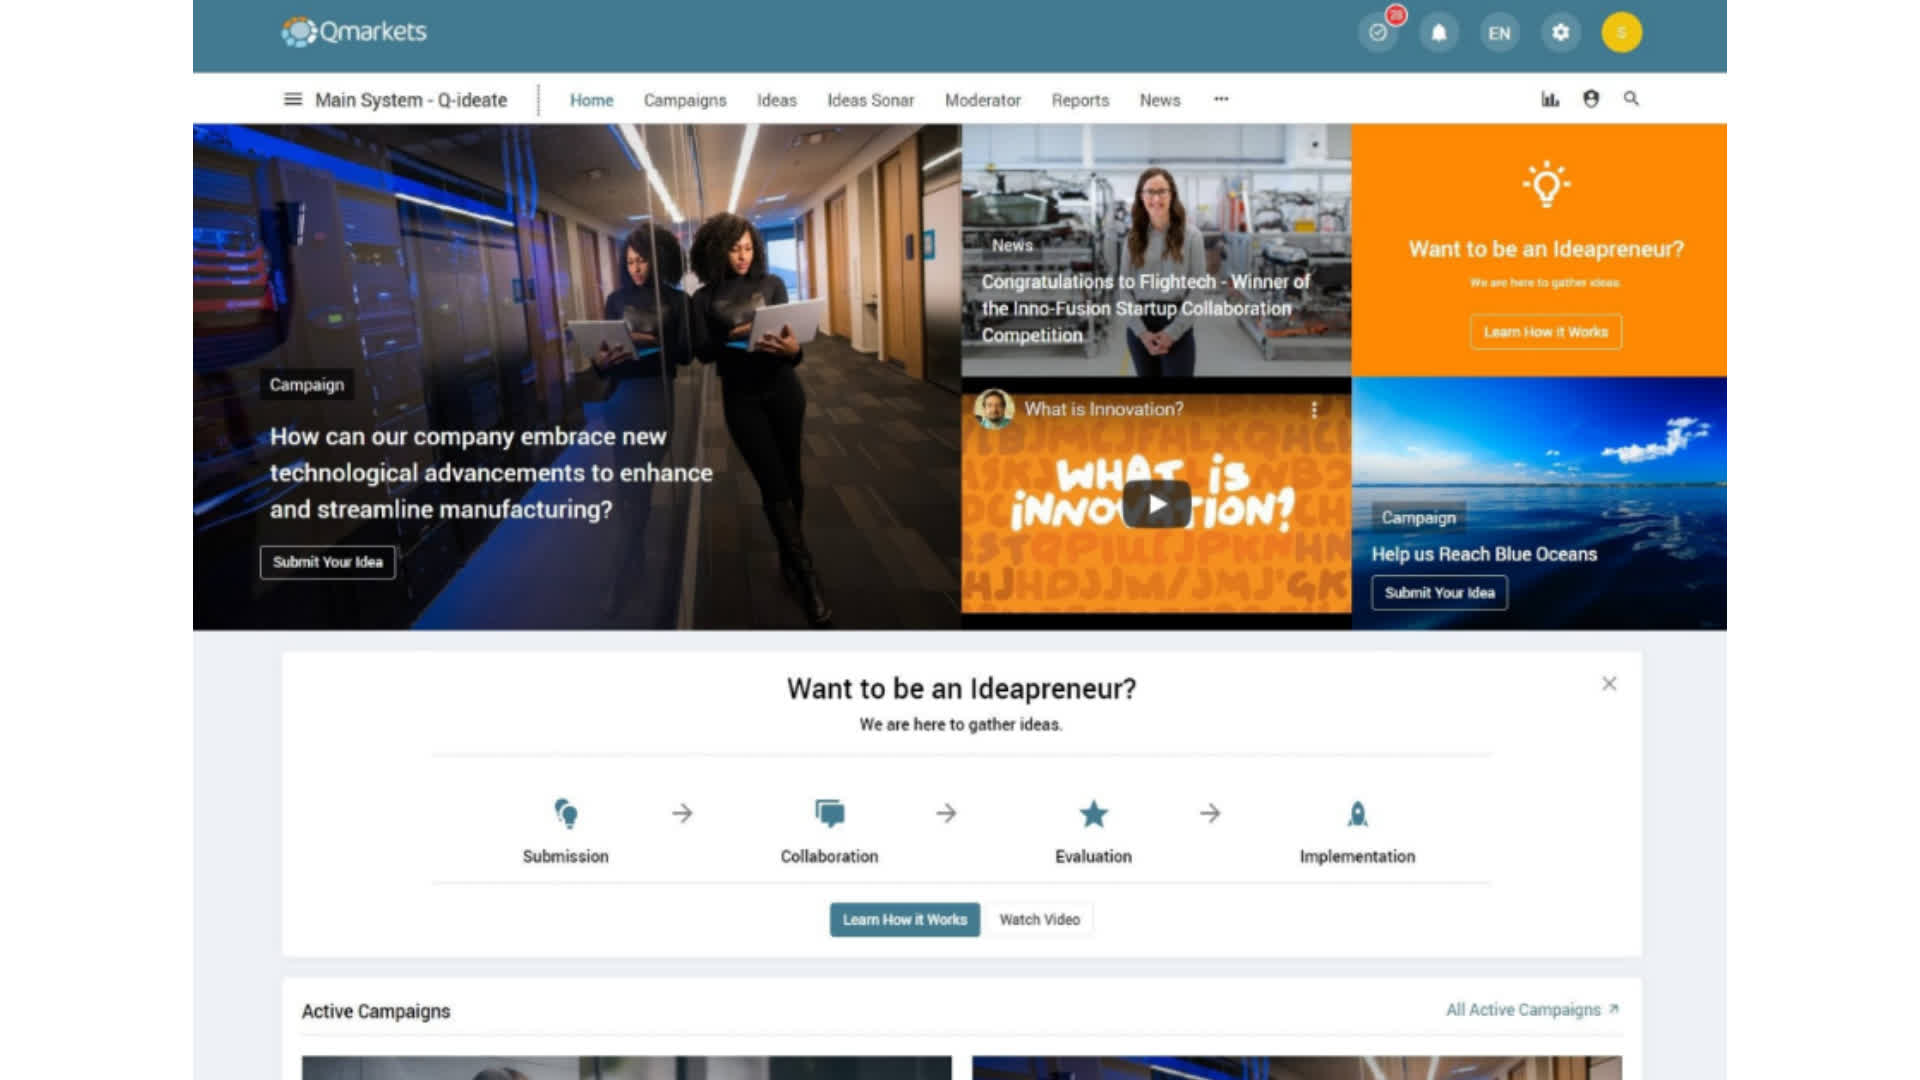The height and width of the screenshot is (1080, 1920).
Task: Click the user profile icon in nav bar
Action: coord(1591,99)
